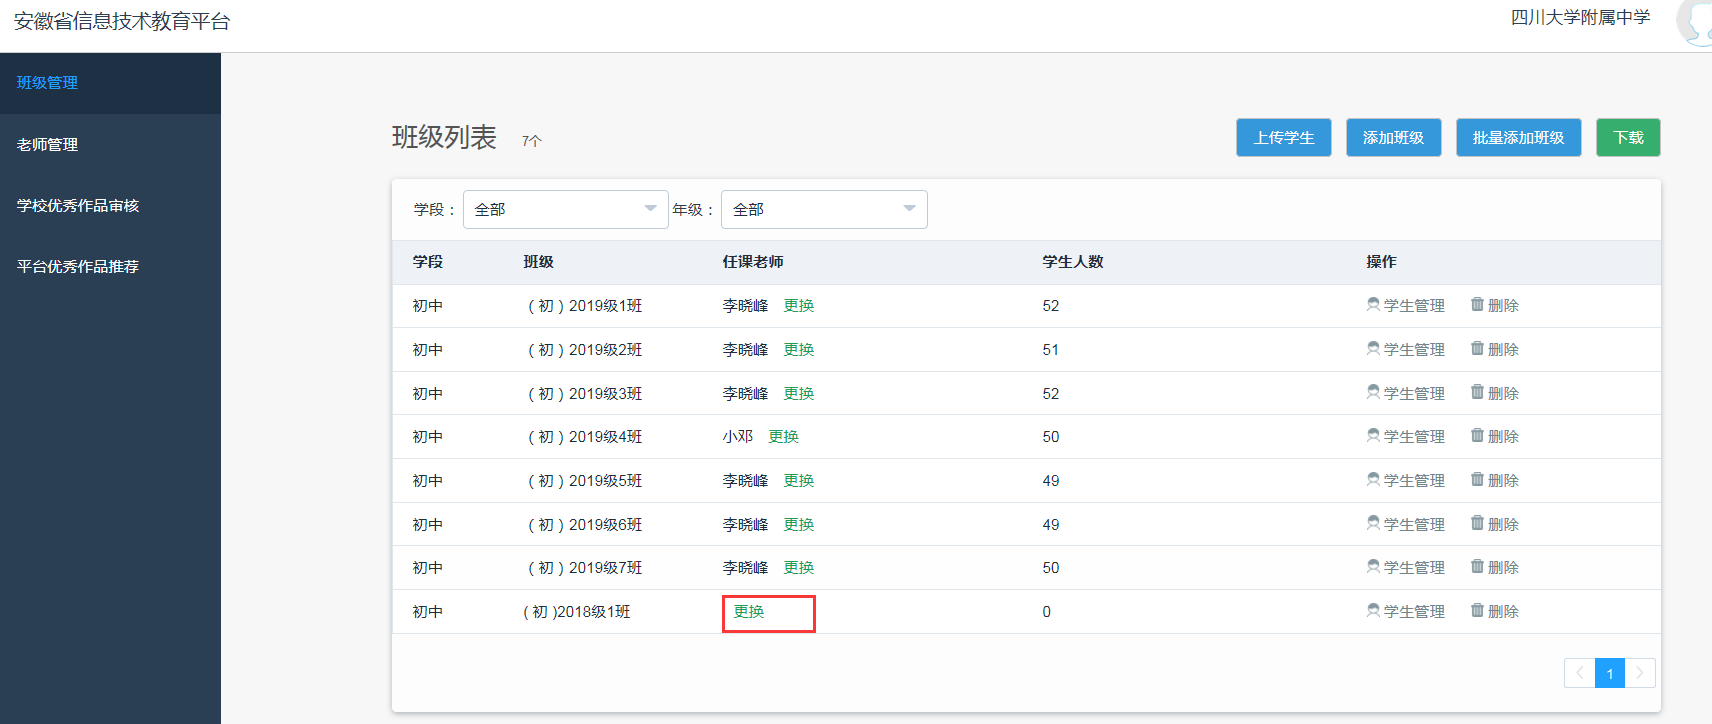Click student management icon for 2019级1班
Image resolution: width=1712 pixels, height=724 pixels.
coord(1373,305)
